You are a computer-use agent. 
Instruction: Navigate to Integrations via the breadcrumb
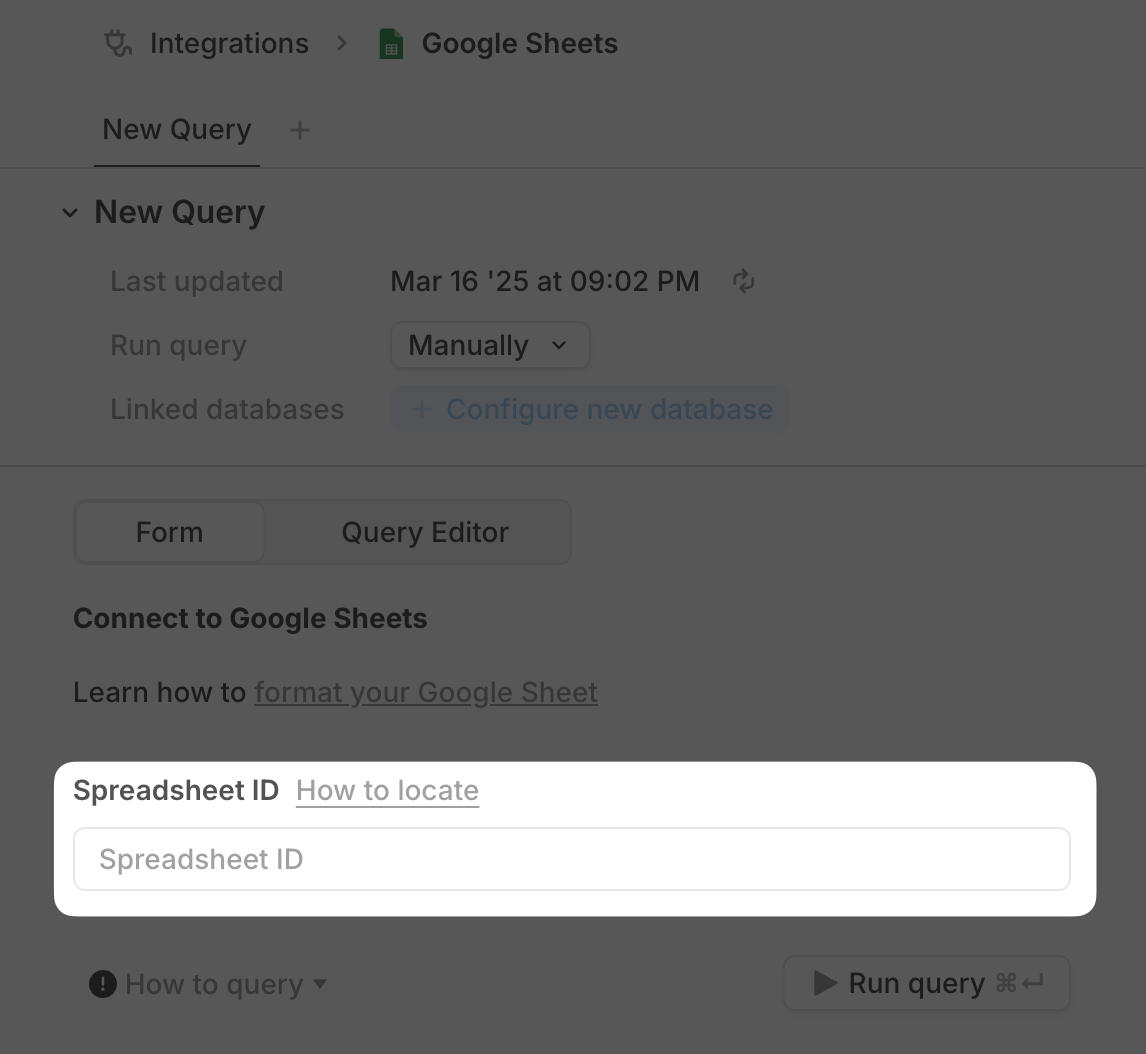coord(229,43)
